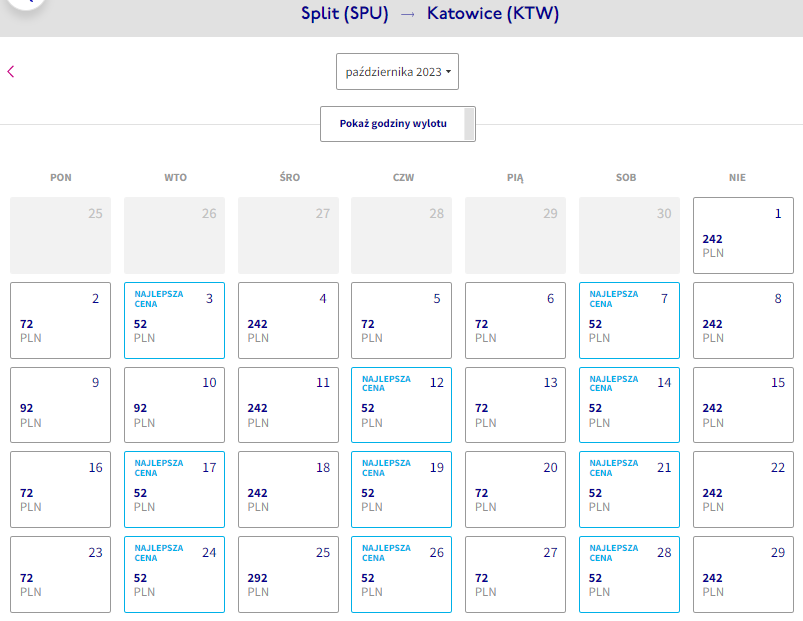Screen dimensions: 803x621
Task: Click the SOB weekday header
Action: (x=626, y=178)
